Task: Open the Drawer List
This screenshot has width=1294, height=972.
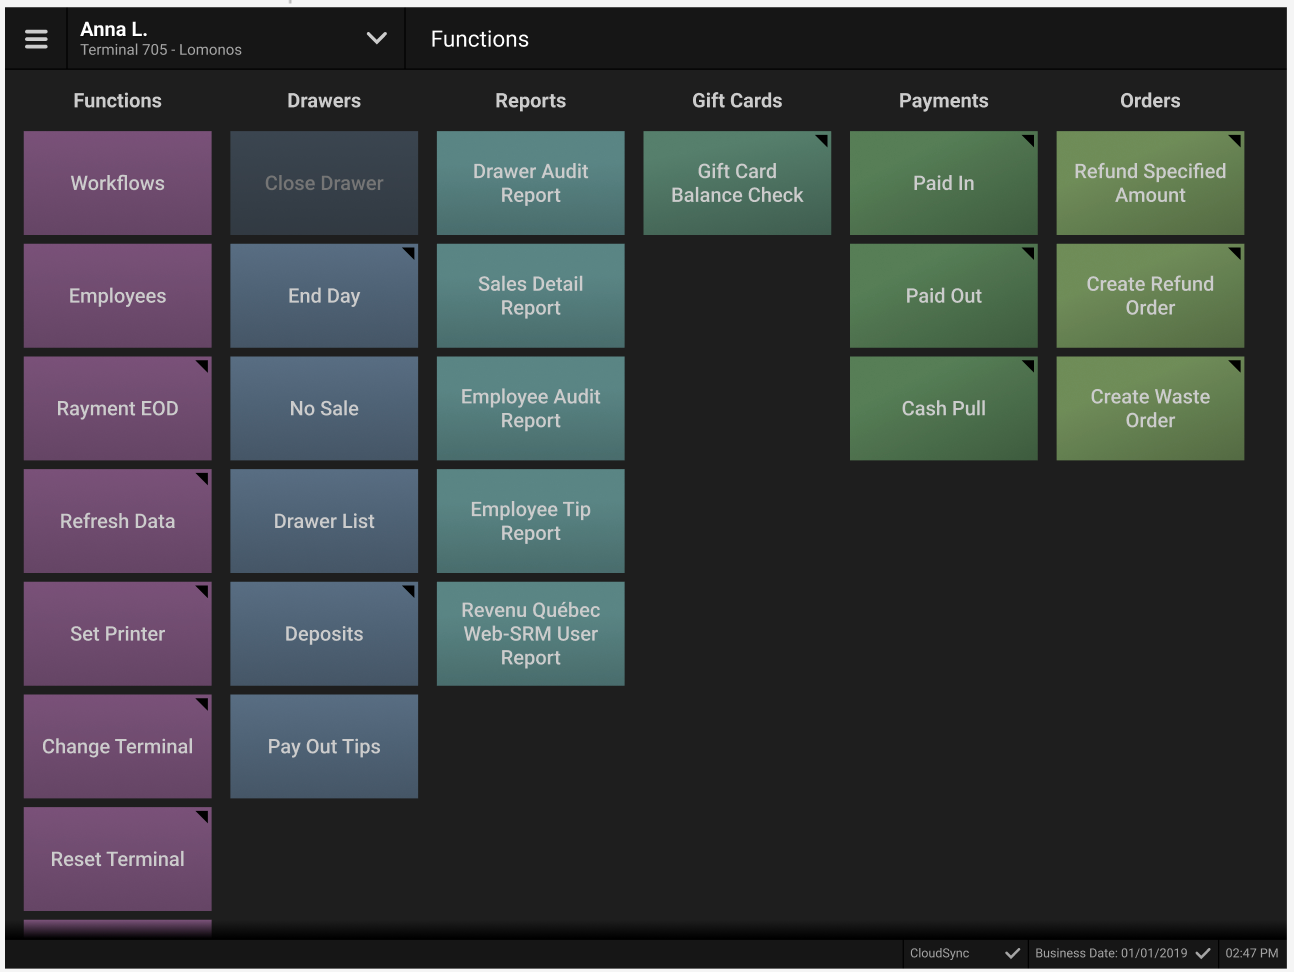Action: pos(324,521)
